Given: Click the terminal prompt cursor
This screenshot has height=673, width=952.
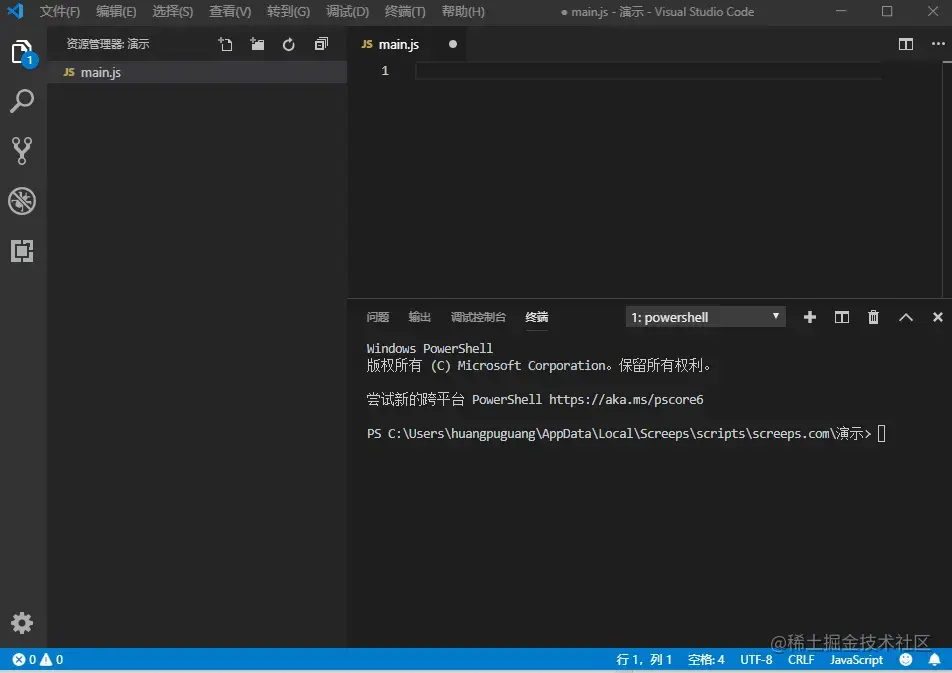Looking at the screenshot, I should [x=882, y=434].
